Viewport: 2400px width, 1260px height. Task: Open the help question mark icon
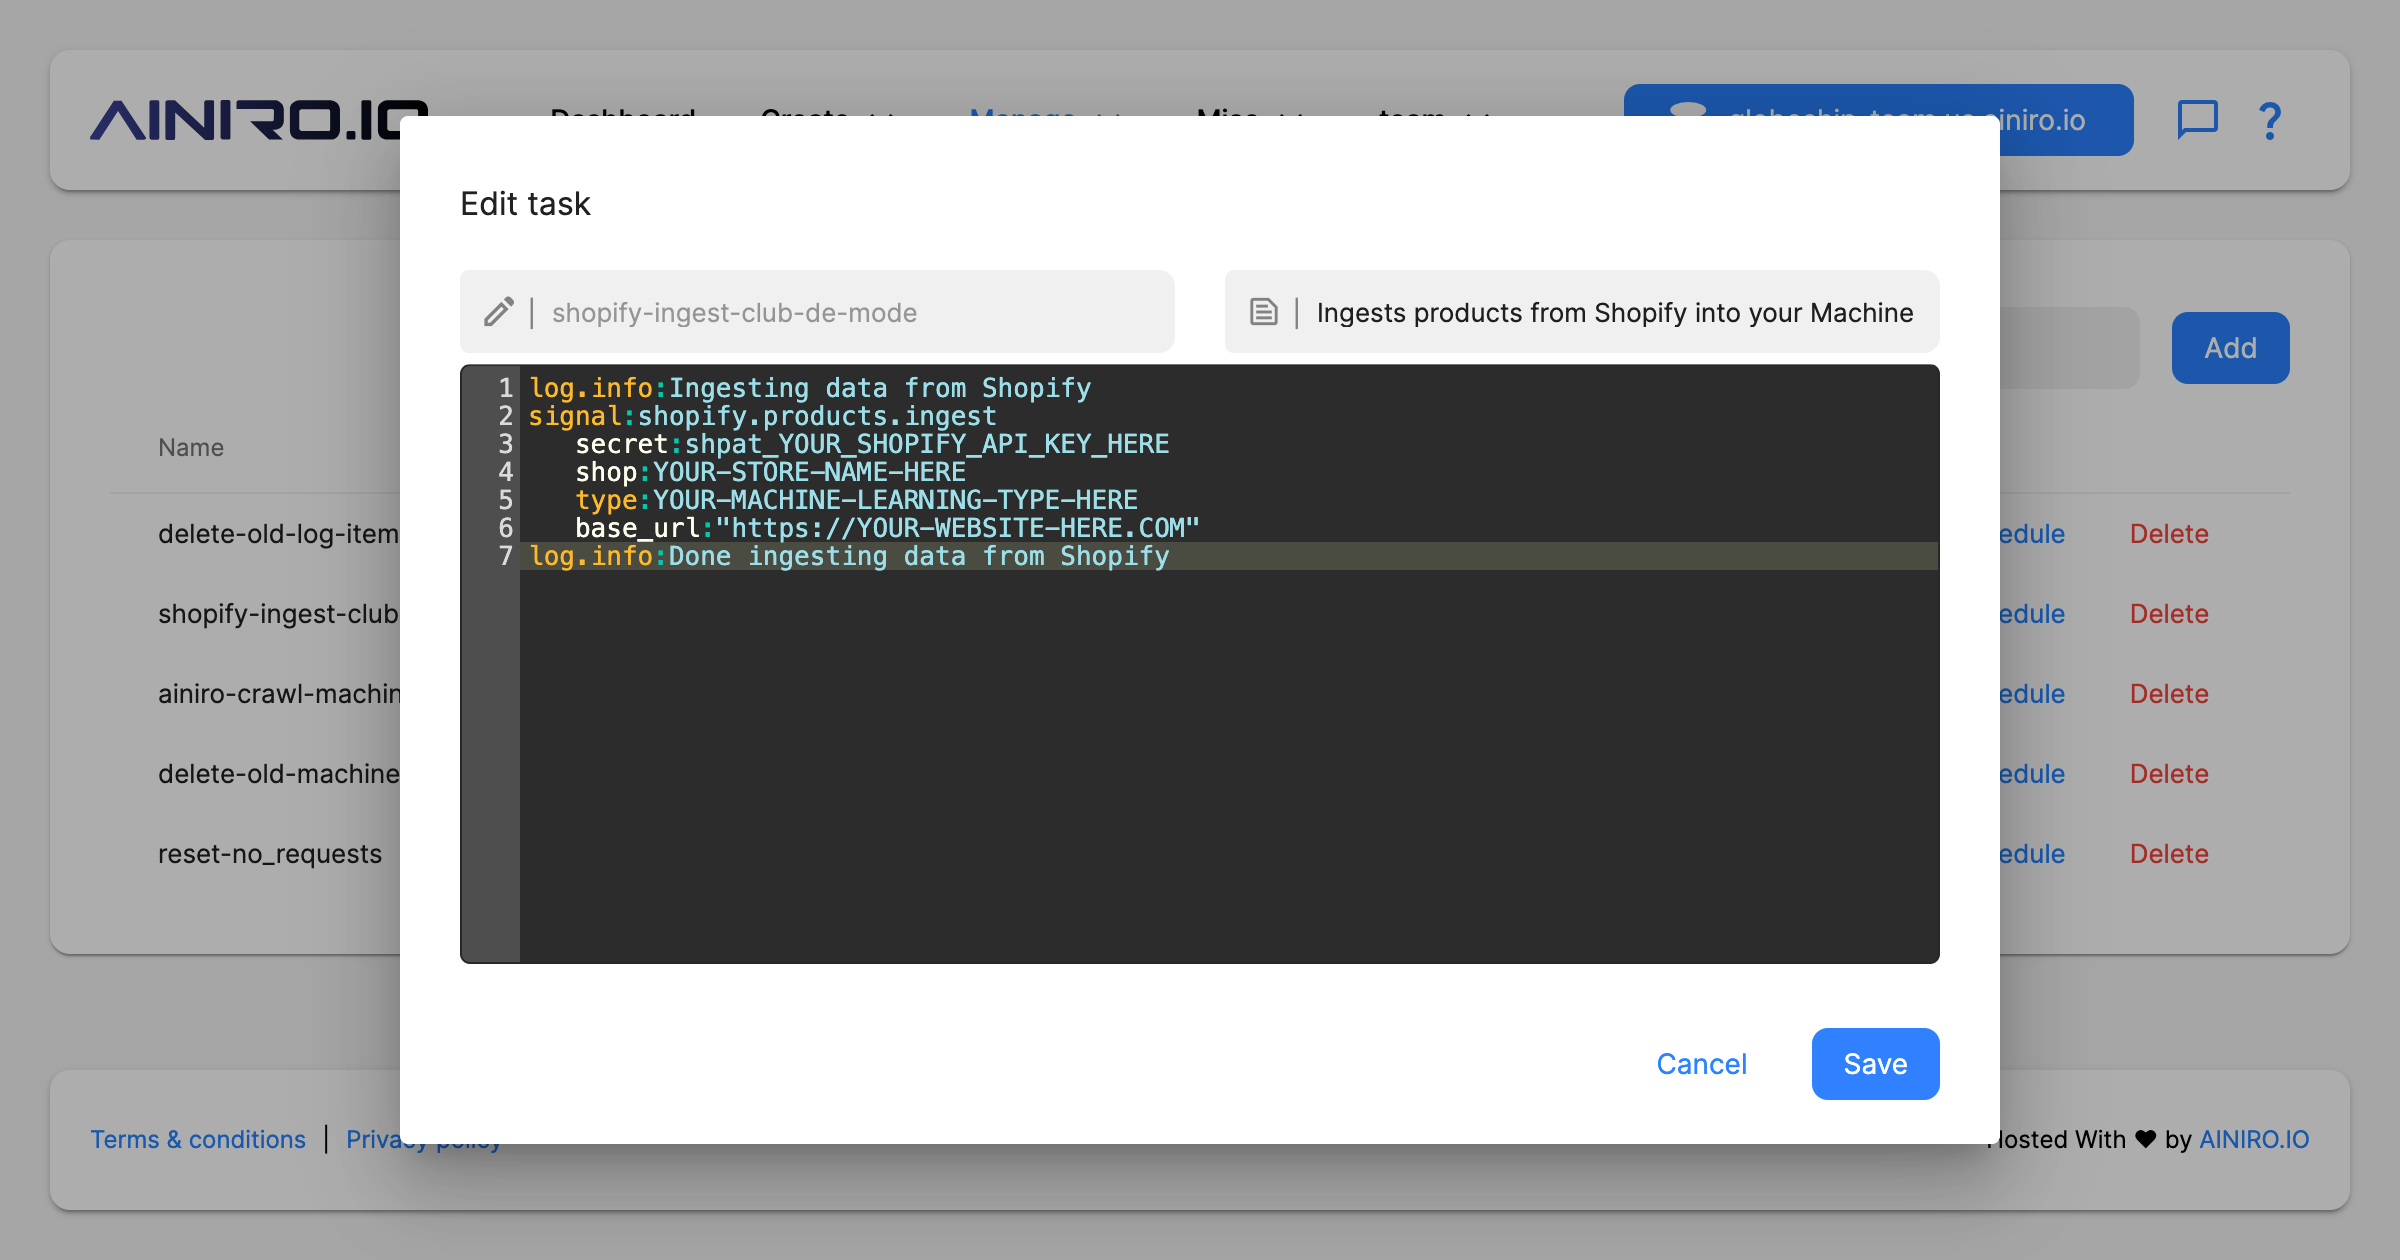click(x=2270, y=121)
